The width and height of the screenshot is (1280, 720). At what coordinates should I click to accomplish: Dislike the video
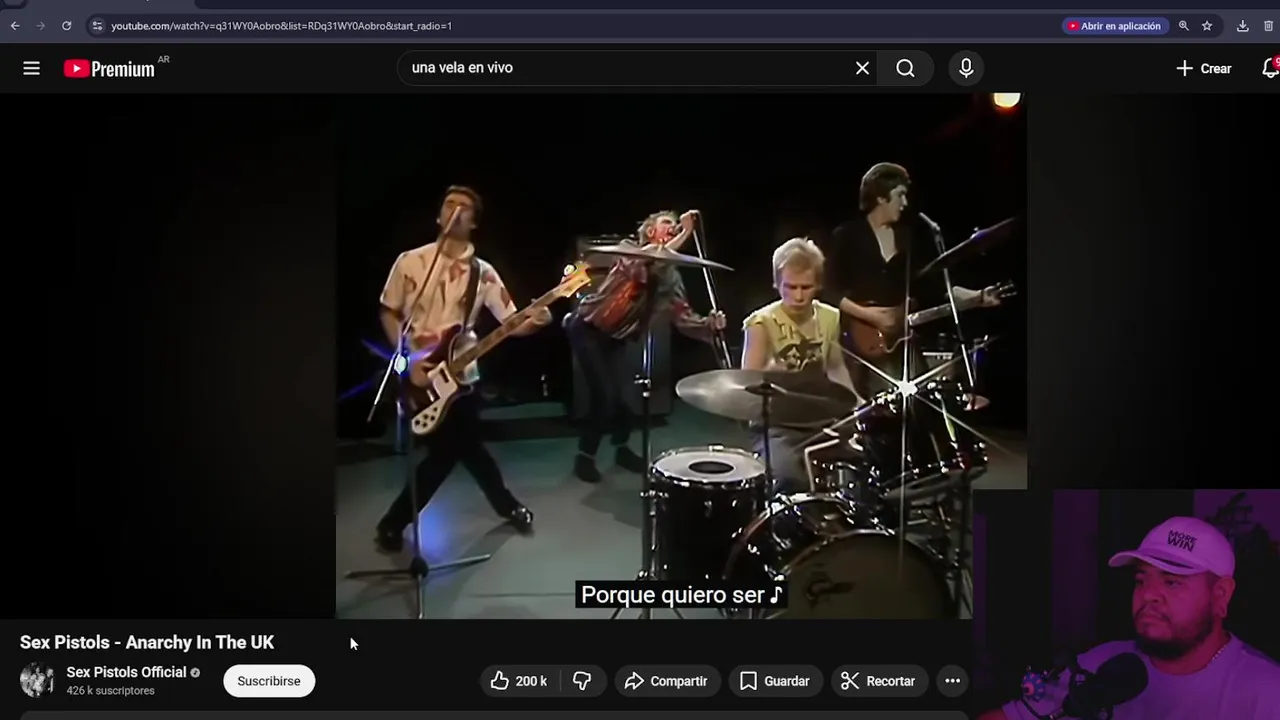tap(582, 681)
